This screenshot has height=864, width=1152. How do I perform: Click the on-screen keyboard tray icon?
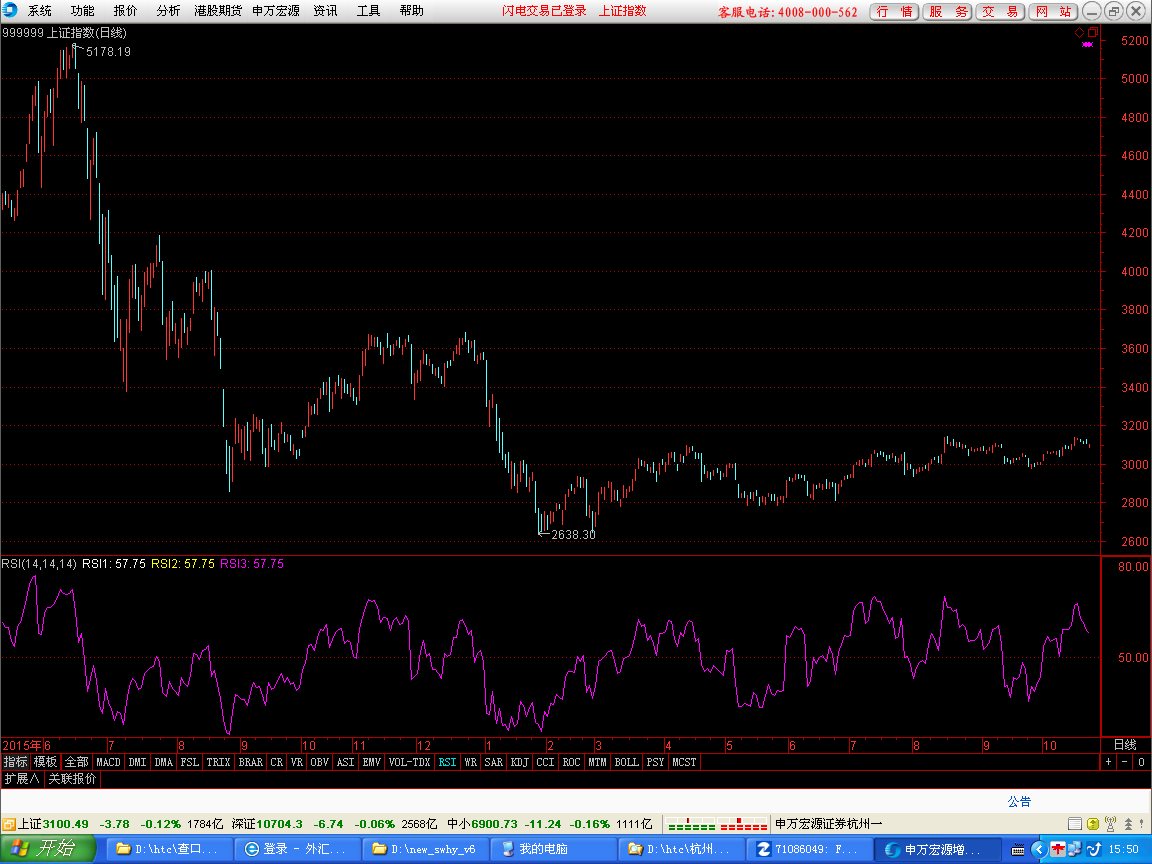[1018, 850]
